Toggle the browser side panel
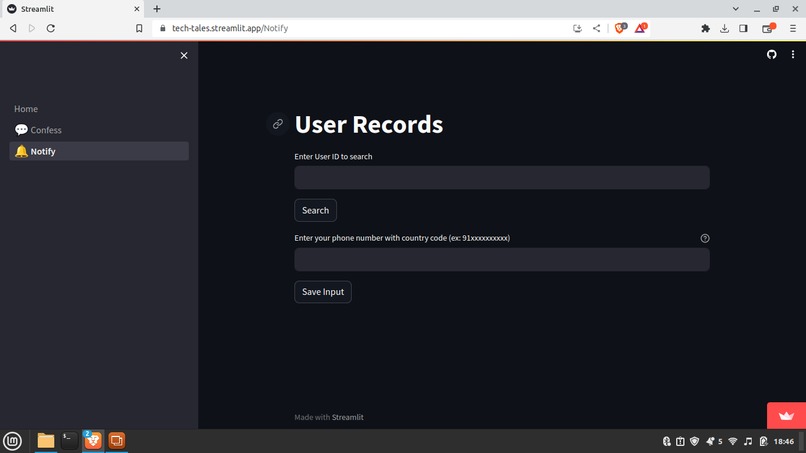This screenshot has width=806, height=453. click(743, 28)
